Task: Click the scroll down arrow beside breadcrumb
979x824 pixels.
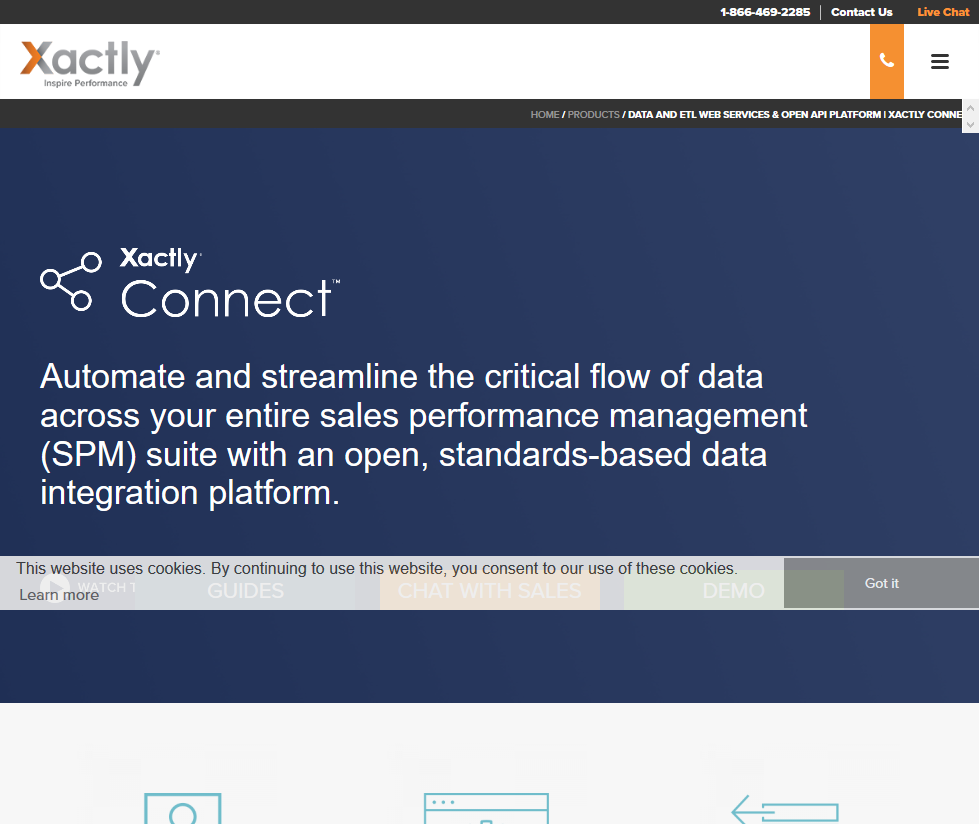Action: tap(970, 124)
